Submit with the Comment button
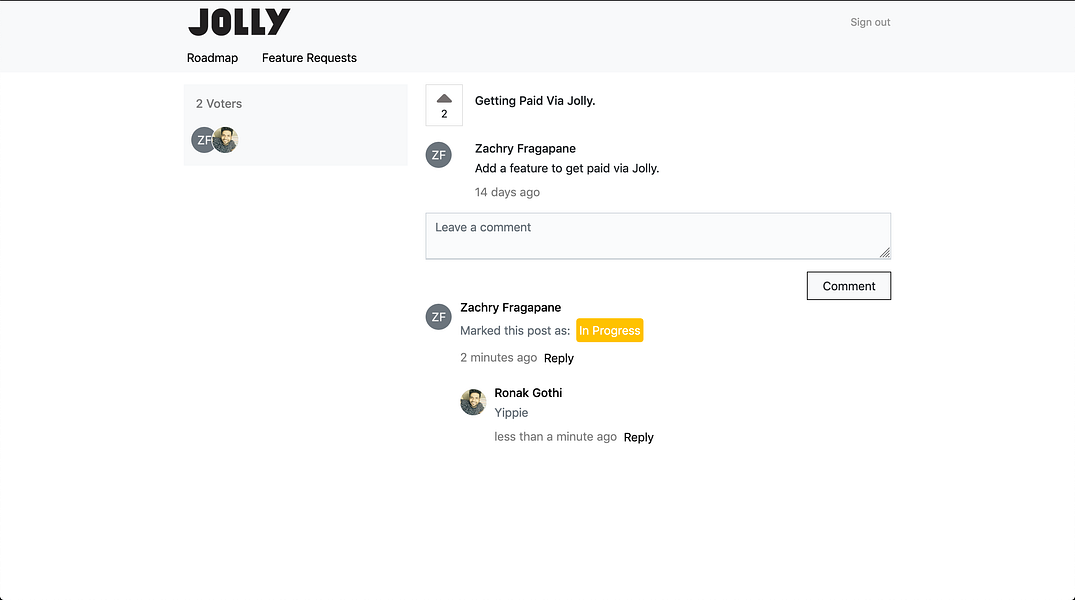Screen dimensions: 1075x600 coord(849,286)
